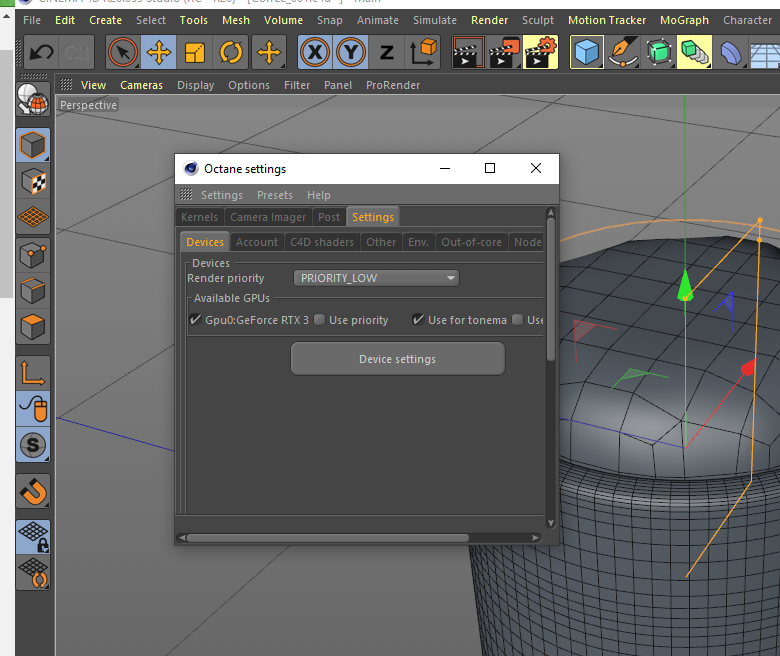Click the Planar Workplane icon

coord(33,573)
